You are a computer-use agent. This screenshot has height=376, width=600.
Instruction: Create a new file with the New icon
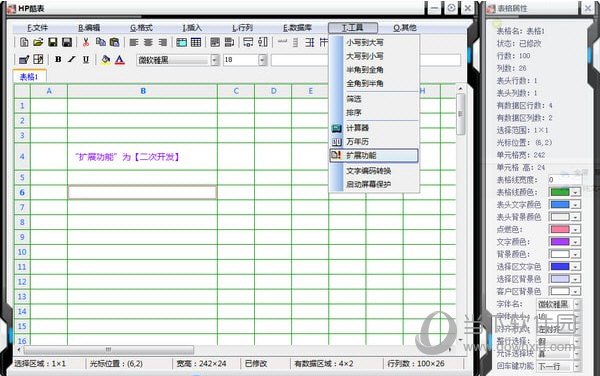(24, 42)
